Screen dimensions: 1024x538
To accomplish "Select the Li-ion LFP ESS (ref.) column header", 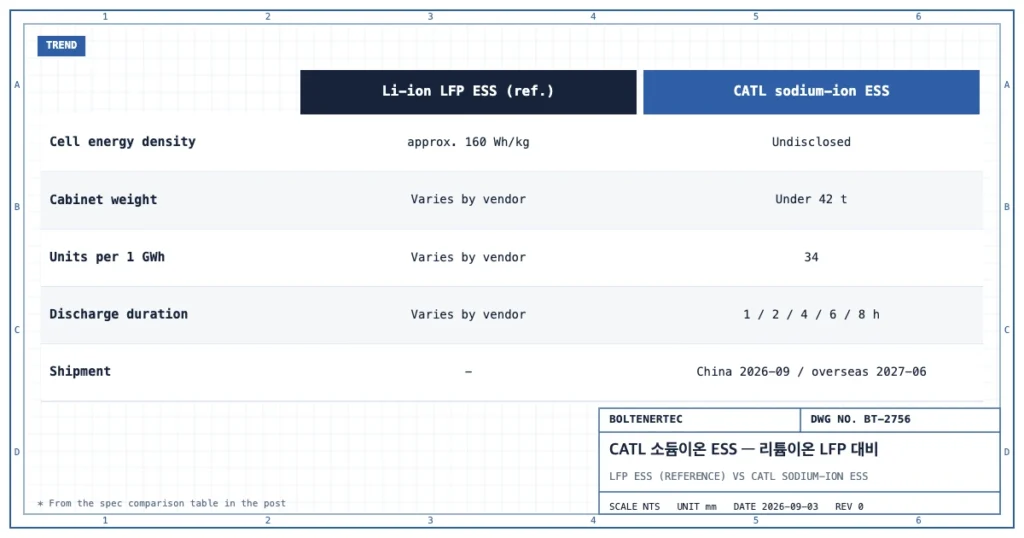I will click(468, 92).
